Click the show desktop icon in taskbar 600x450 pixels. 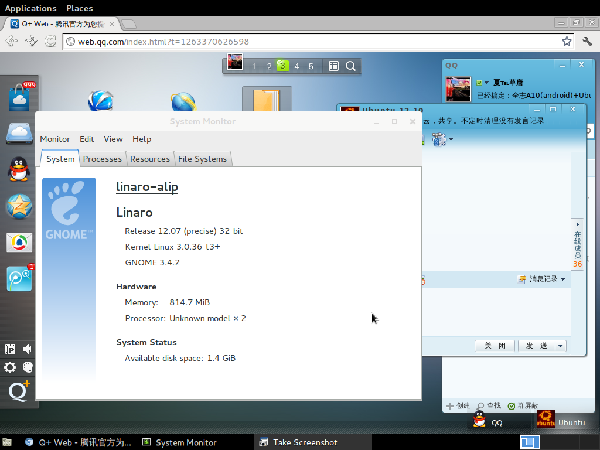coord(7,442)
